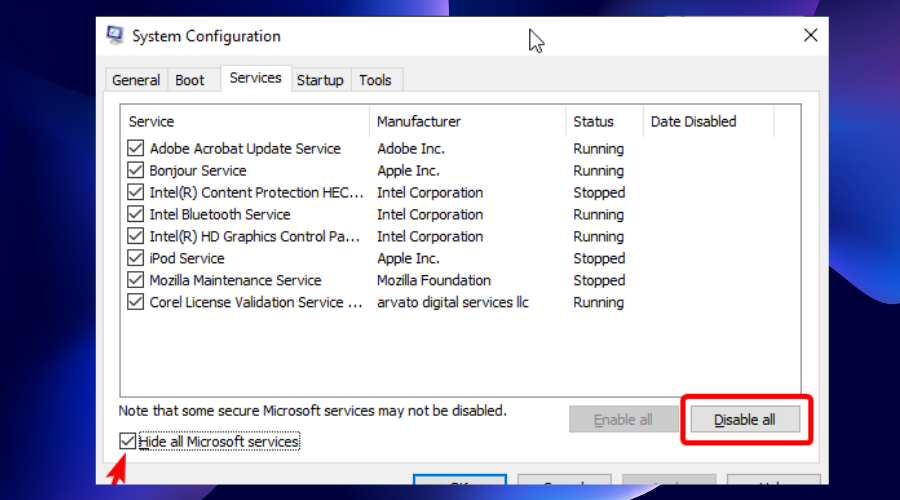Click the Date Disabled column header
900x500 pixels.
(708, 121)
